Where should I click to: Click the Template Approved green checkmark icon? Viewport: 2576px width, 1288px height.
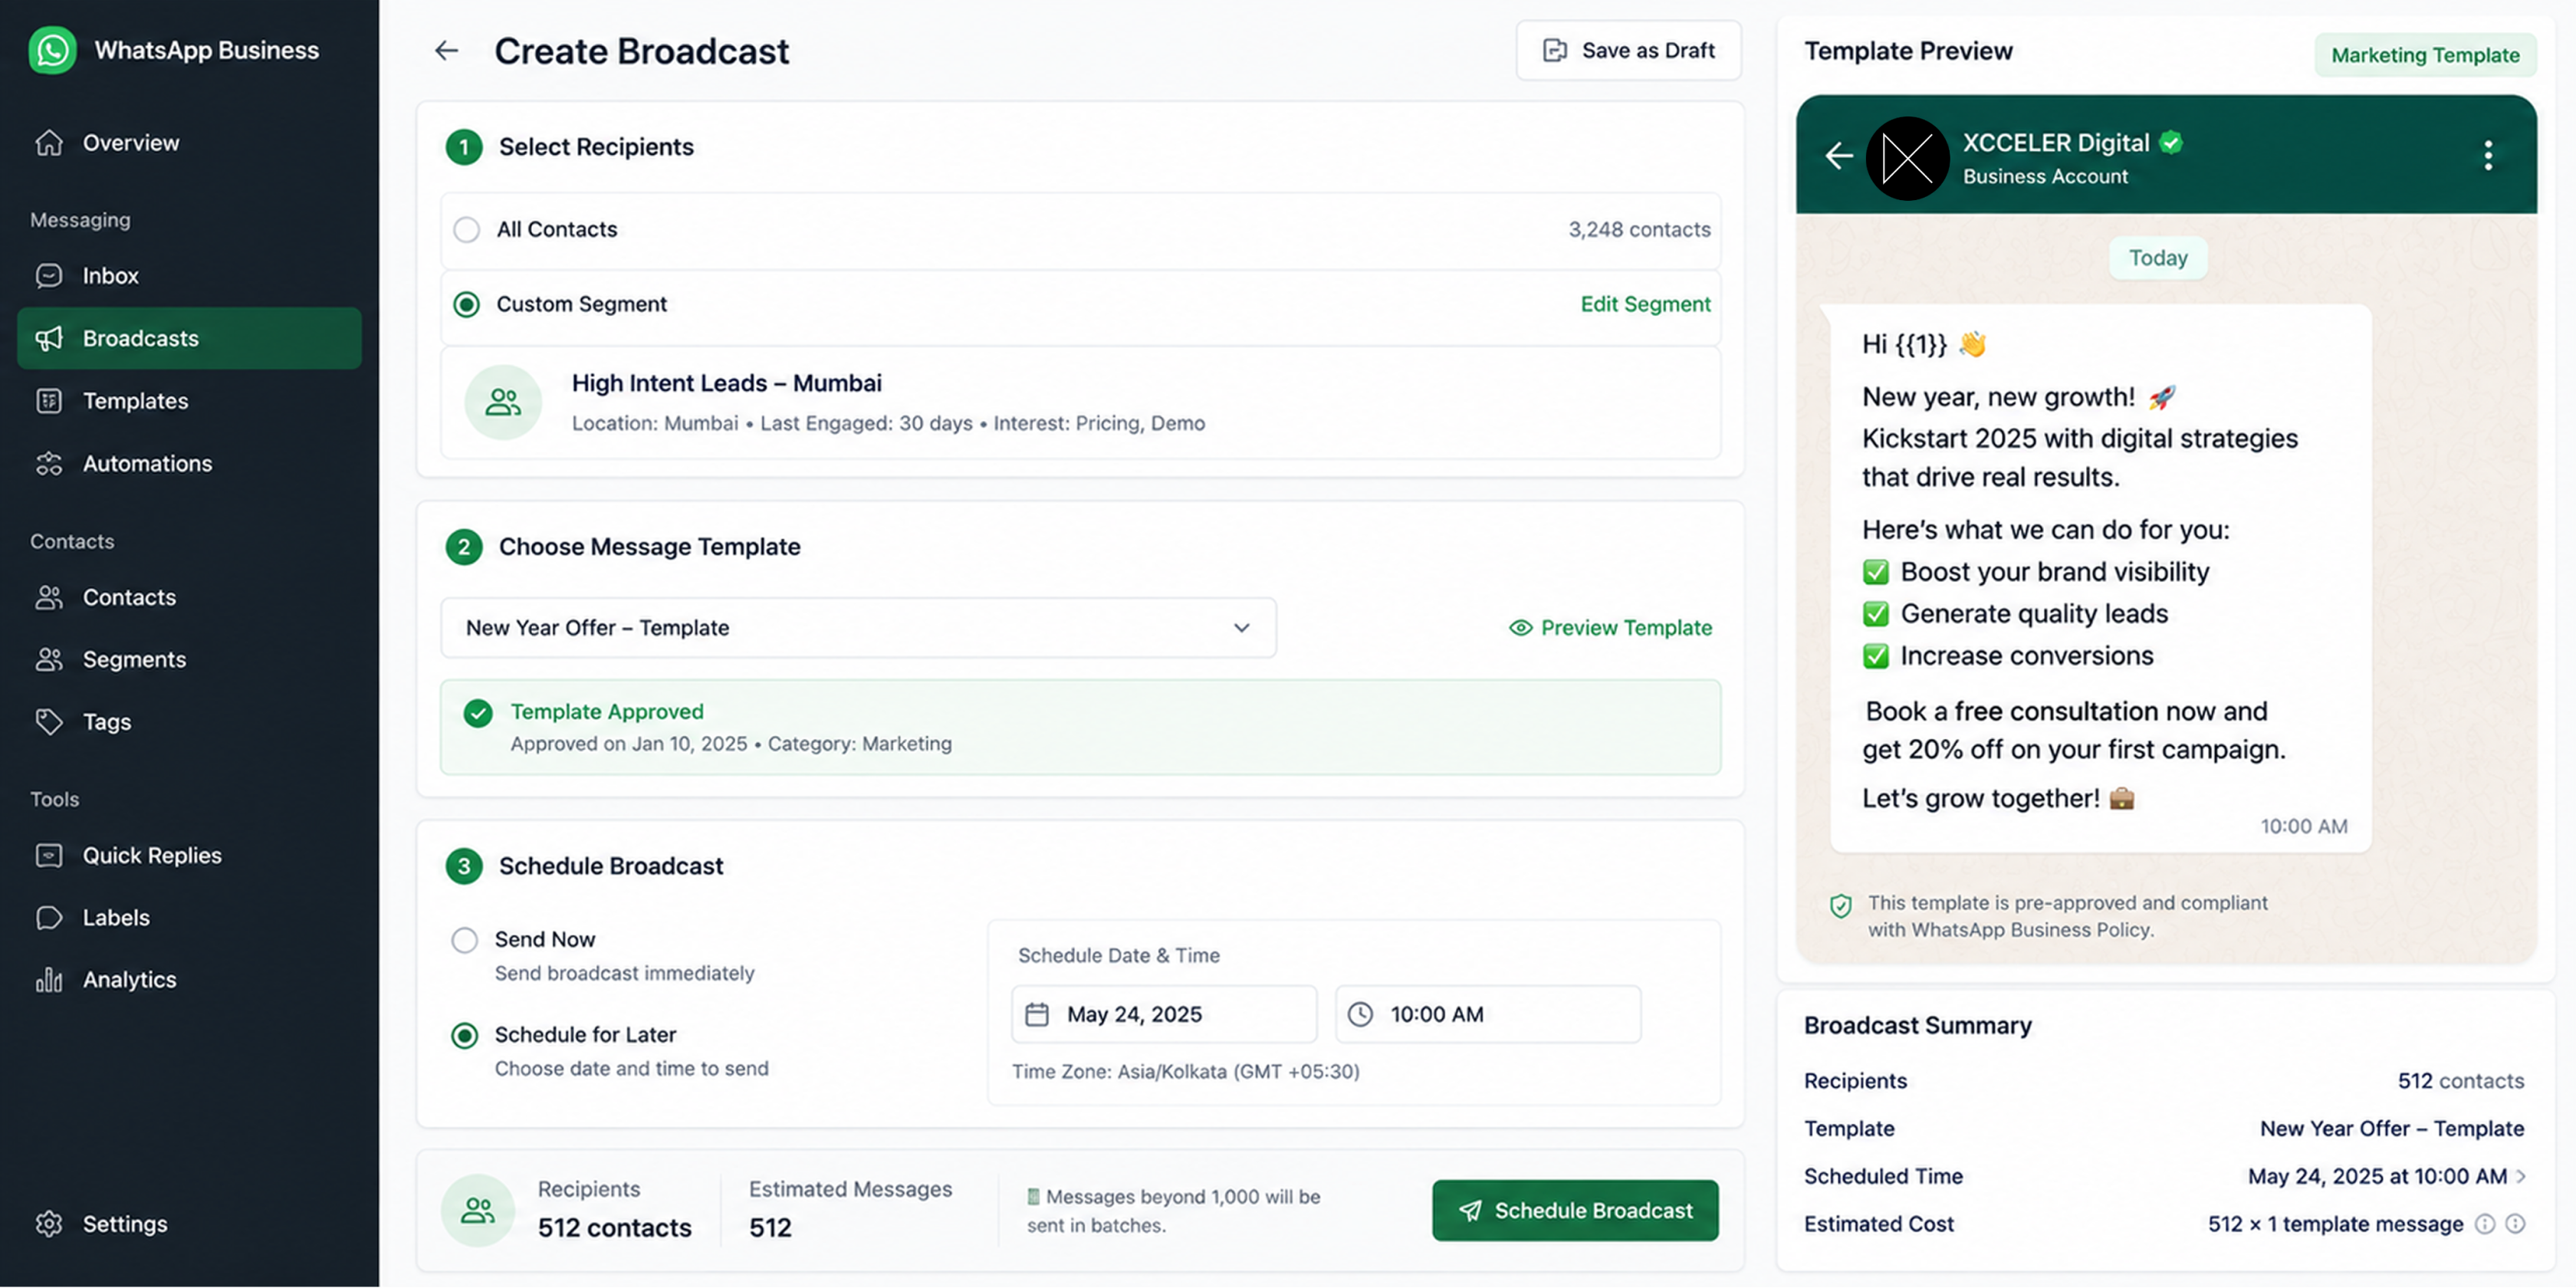tap(478, 713)
